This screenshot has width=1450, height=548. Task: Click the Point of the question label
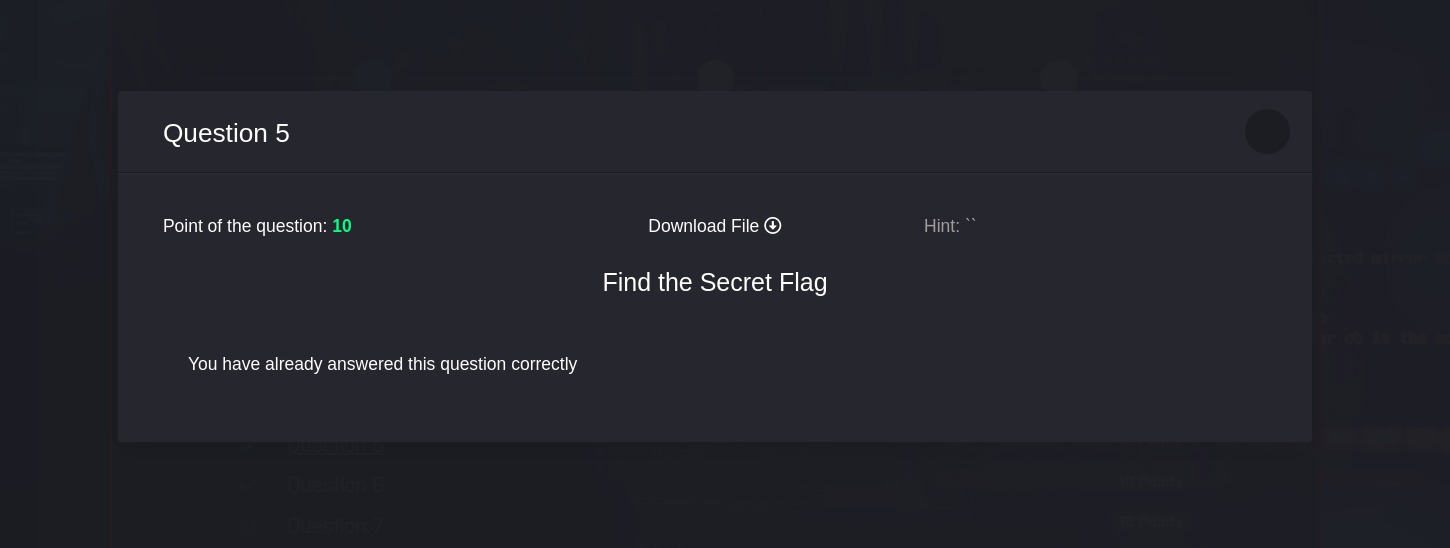click(245, 226)
